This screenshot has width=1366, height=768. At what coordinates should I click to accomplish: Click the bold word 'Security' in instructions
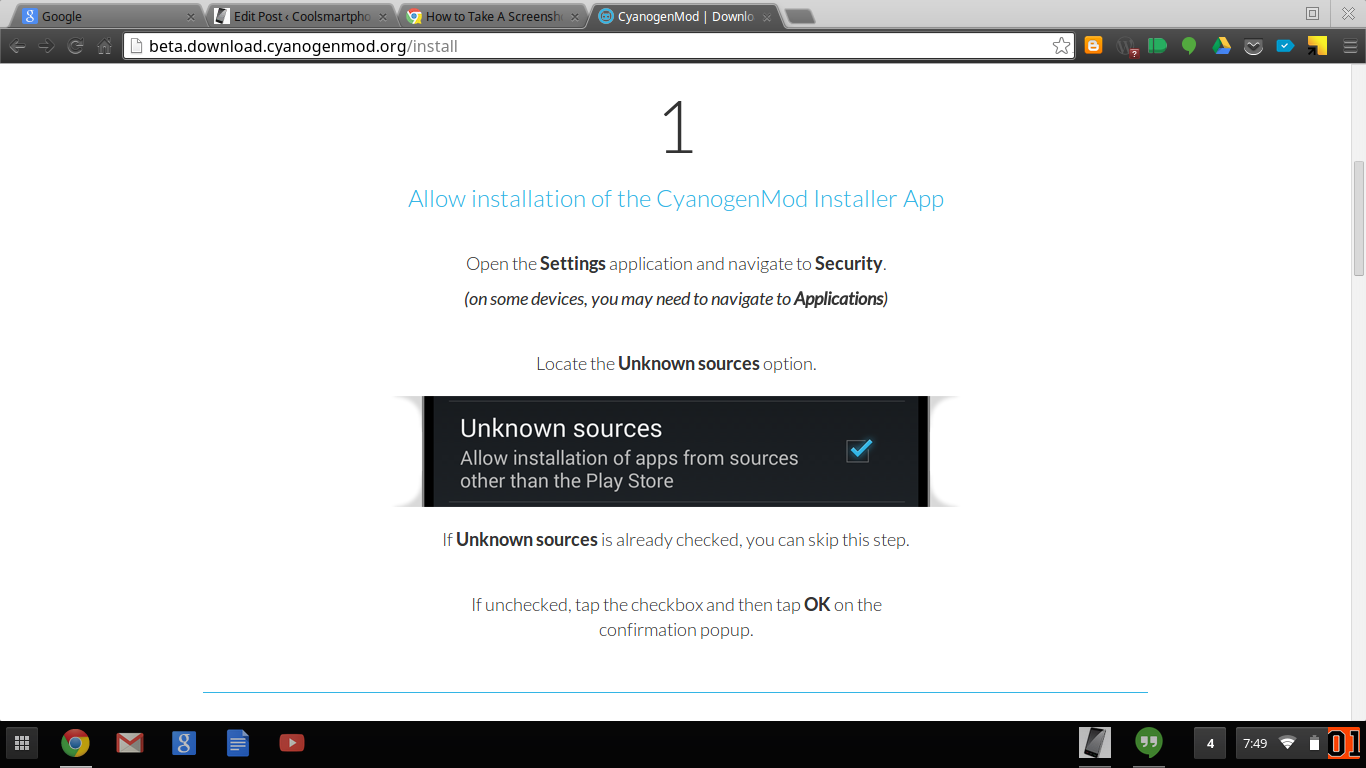tap(849, 264)
